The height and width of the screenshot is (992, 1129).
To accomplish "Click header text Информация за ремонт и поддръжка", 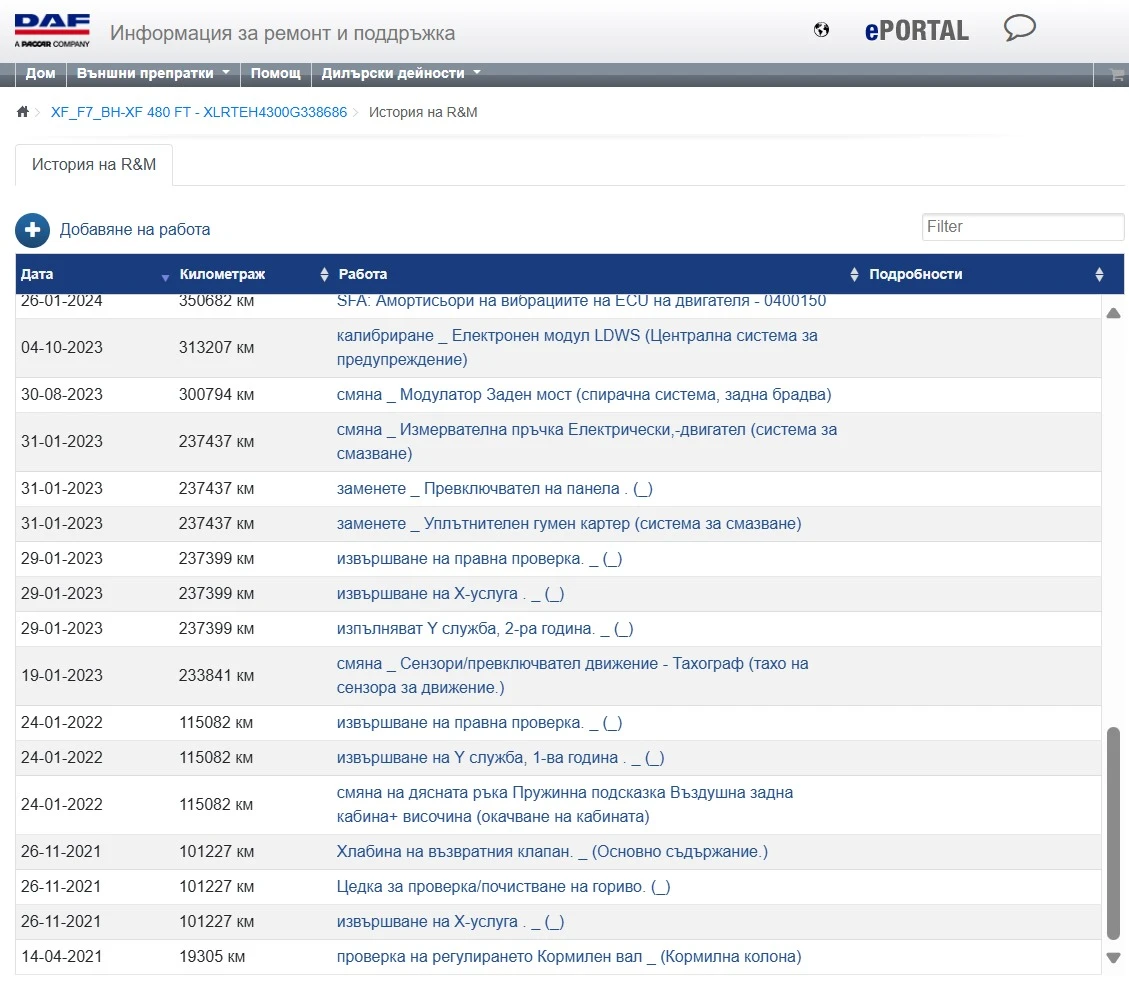I will point(282,33).
